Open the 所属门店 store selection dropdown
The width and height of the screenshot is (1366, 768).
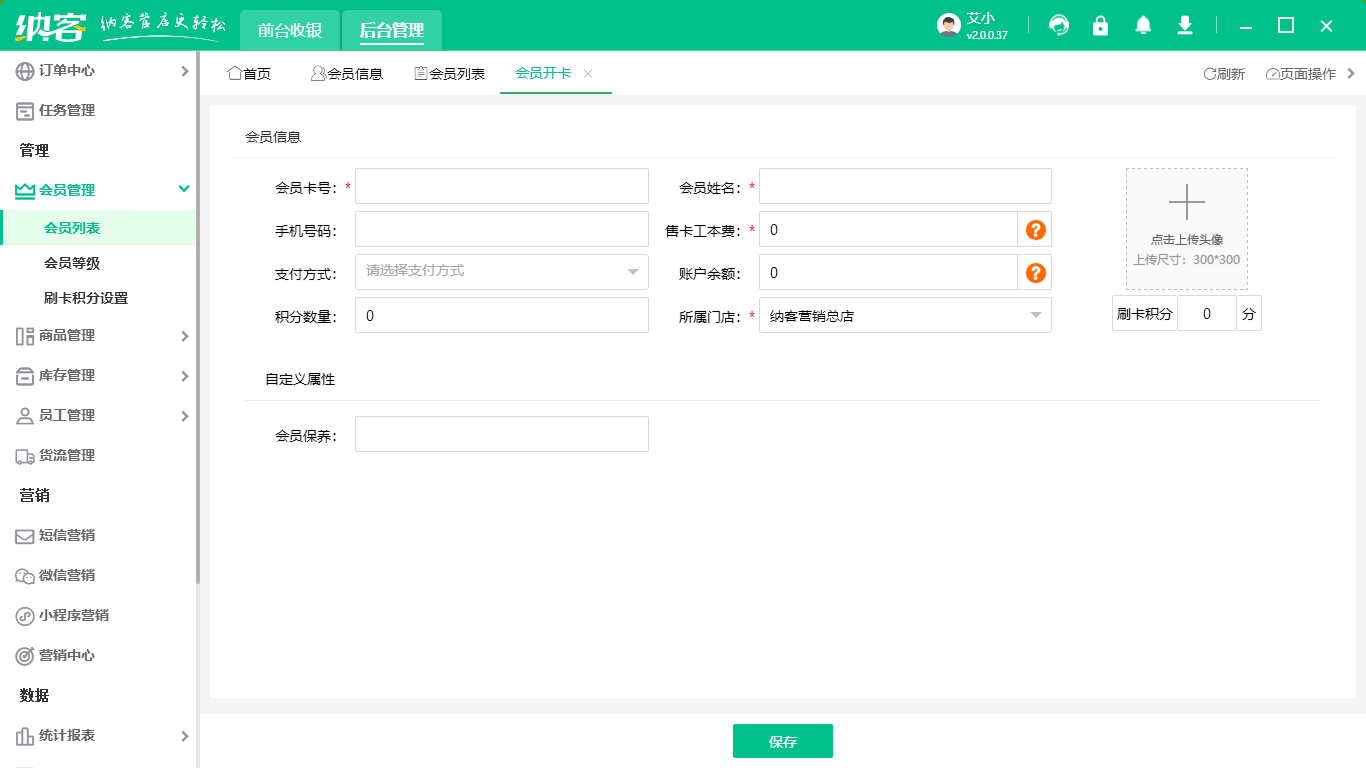click(x=904, y=315)
